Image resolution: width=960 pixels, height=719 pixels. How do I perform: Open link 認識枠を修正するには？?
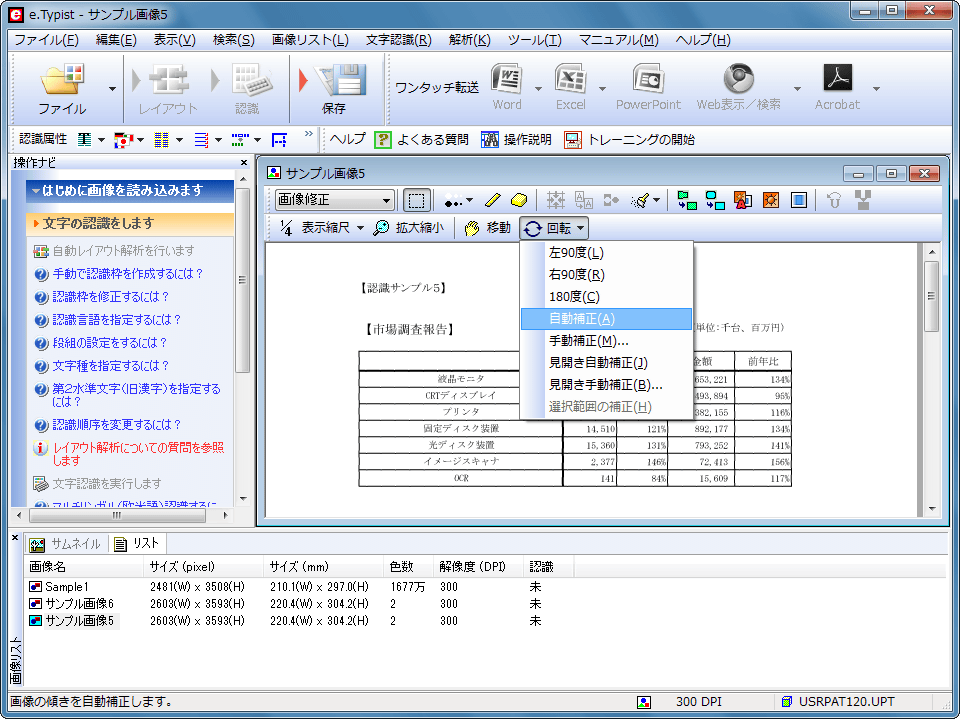pyautogui.click(x=110, y=297)
